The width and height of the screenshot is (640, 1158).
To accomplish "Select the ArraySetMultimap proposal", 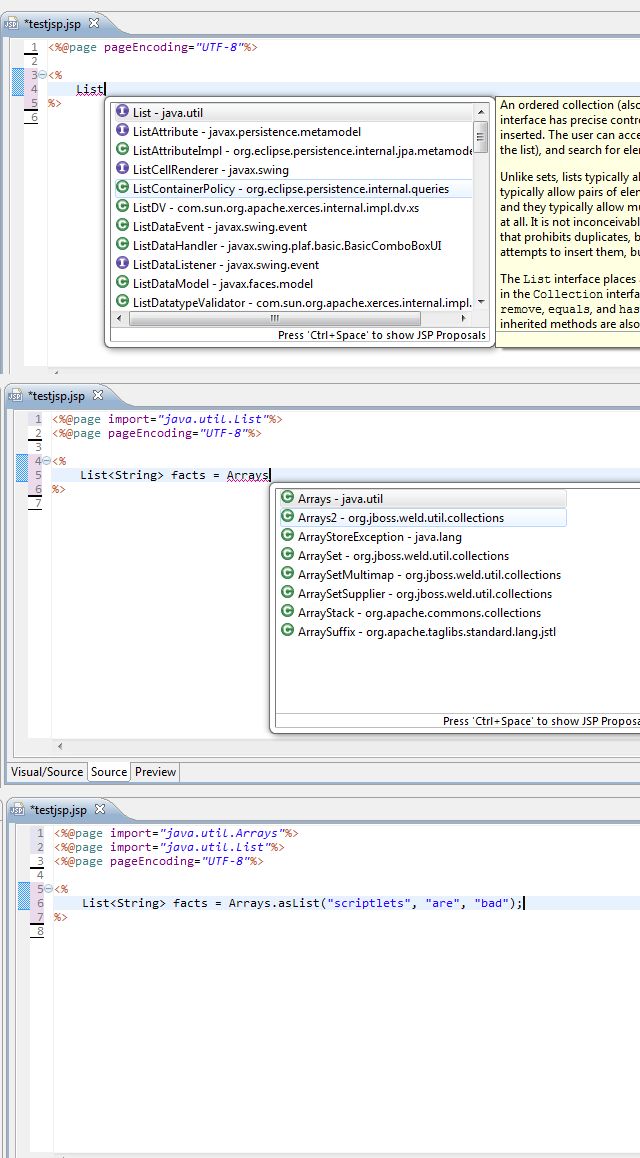I will click(423, 575).
